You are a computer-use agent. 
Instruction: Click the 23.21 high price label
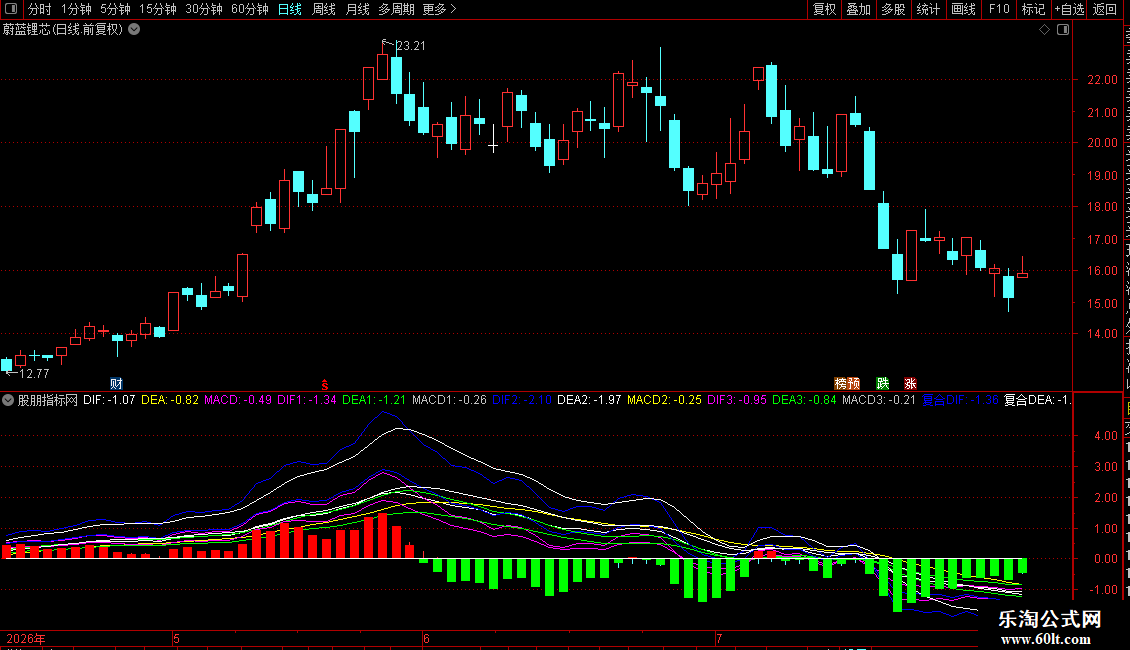tap(411, 45)
